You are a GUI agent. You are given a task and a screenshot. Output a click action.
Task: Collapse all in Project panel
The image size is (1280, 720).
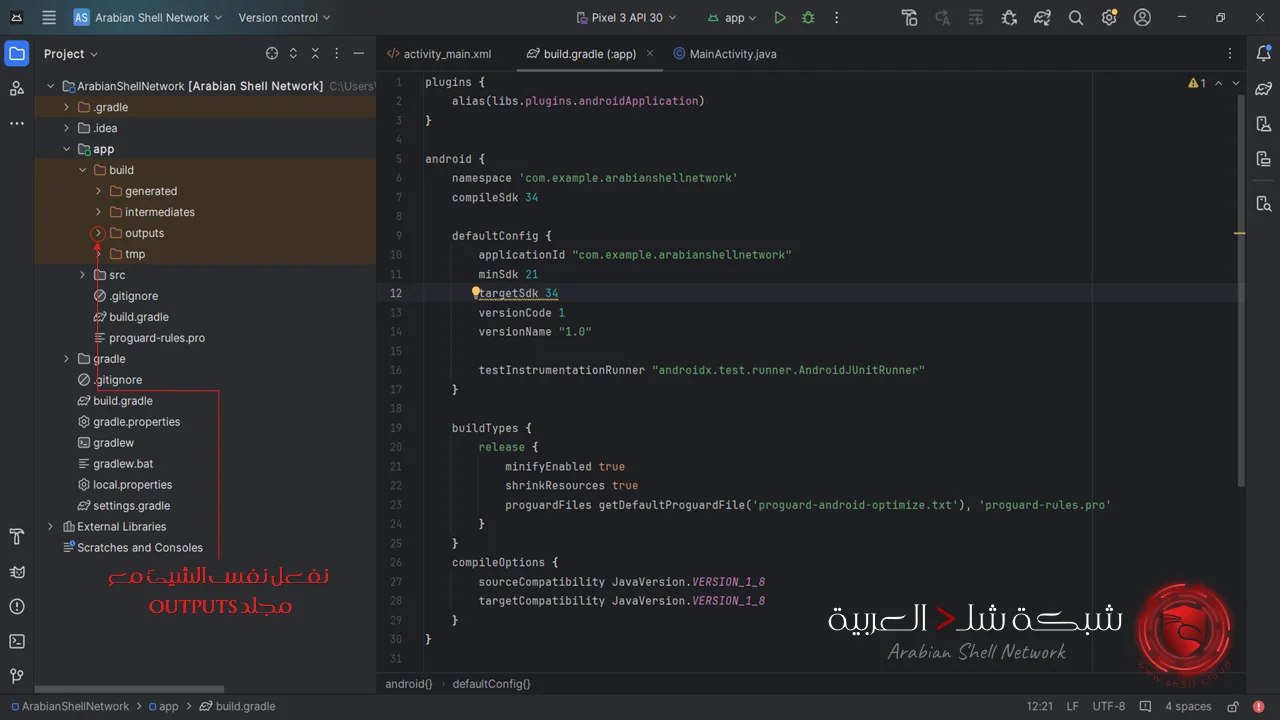pos(315,54)
